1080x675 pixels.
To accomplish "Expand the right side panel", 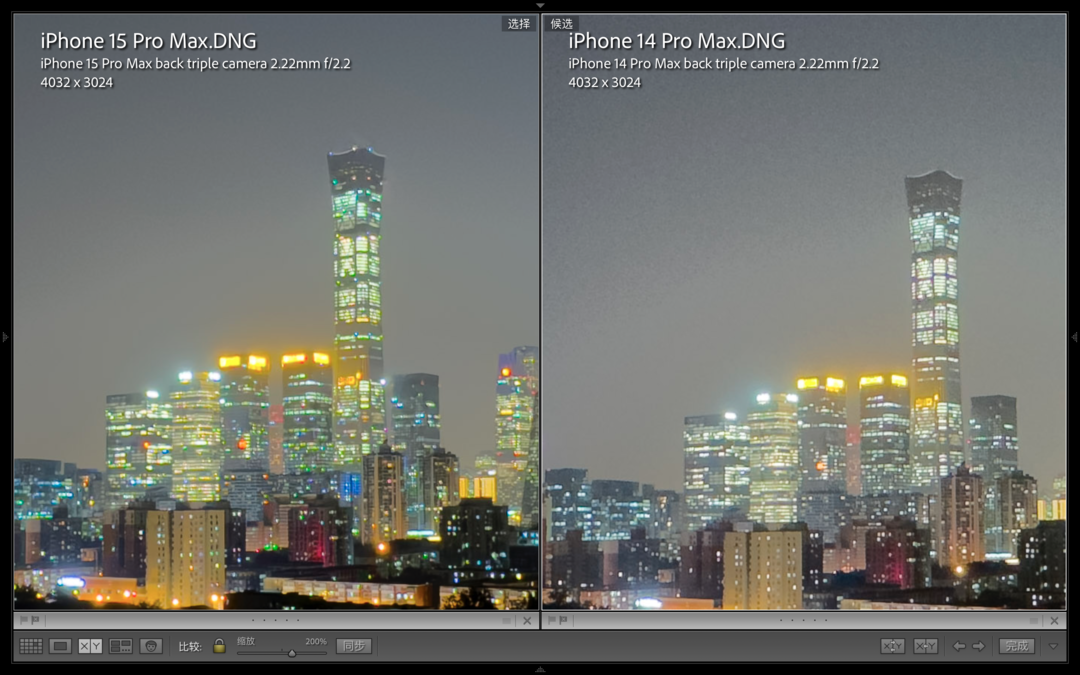I will pos(1075,337).
